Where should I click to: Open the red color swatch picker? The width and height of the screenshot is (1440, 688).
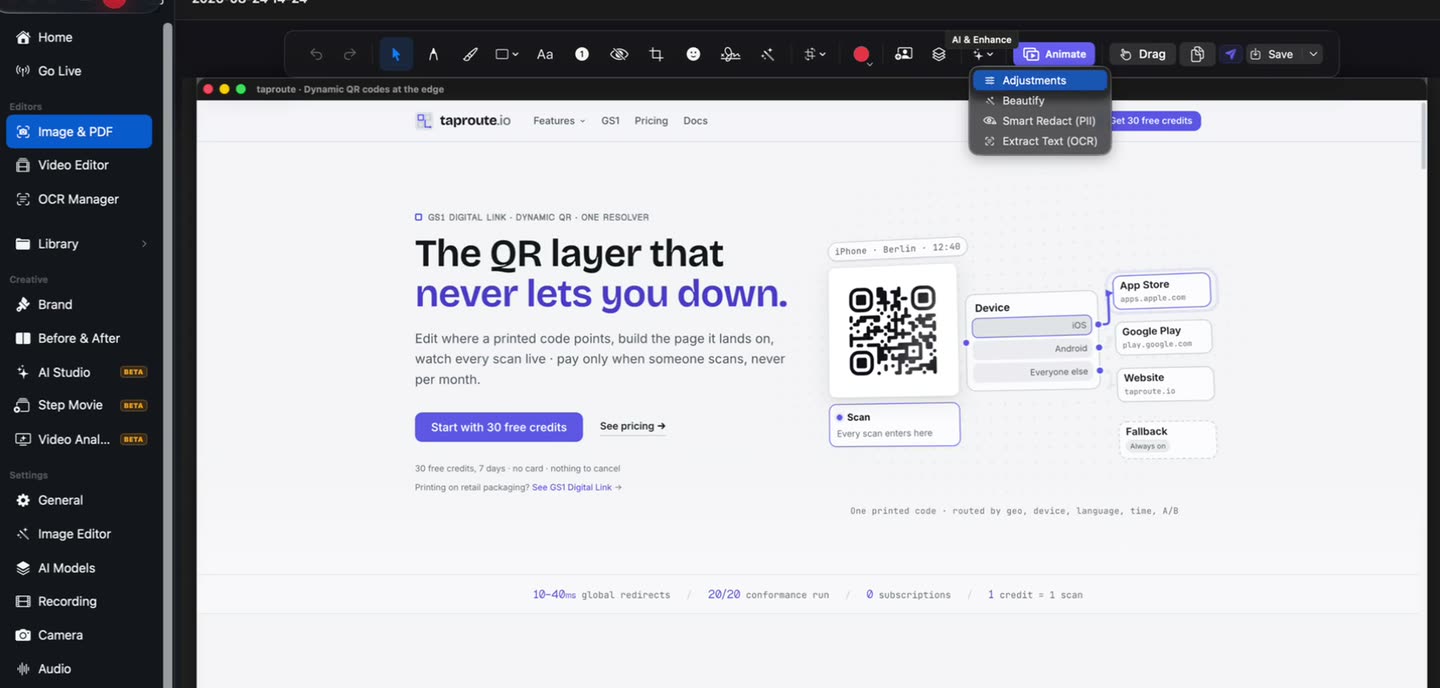coord(861,54)
